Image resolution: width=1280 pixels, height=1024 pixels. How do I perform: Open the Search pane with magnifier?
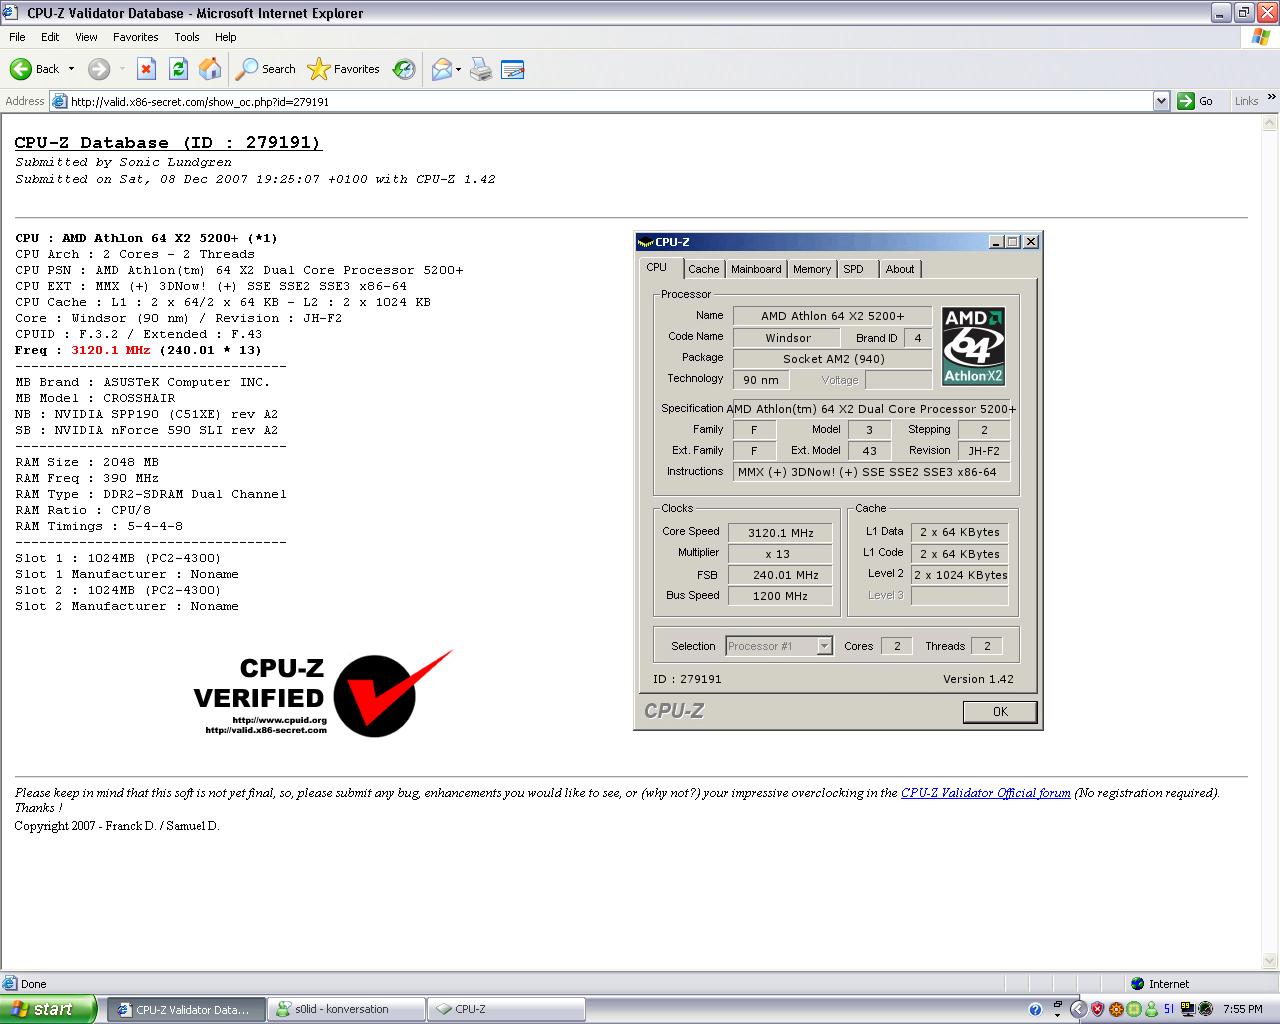(266, 69)
